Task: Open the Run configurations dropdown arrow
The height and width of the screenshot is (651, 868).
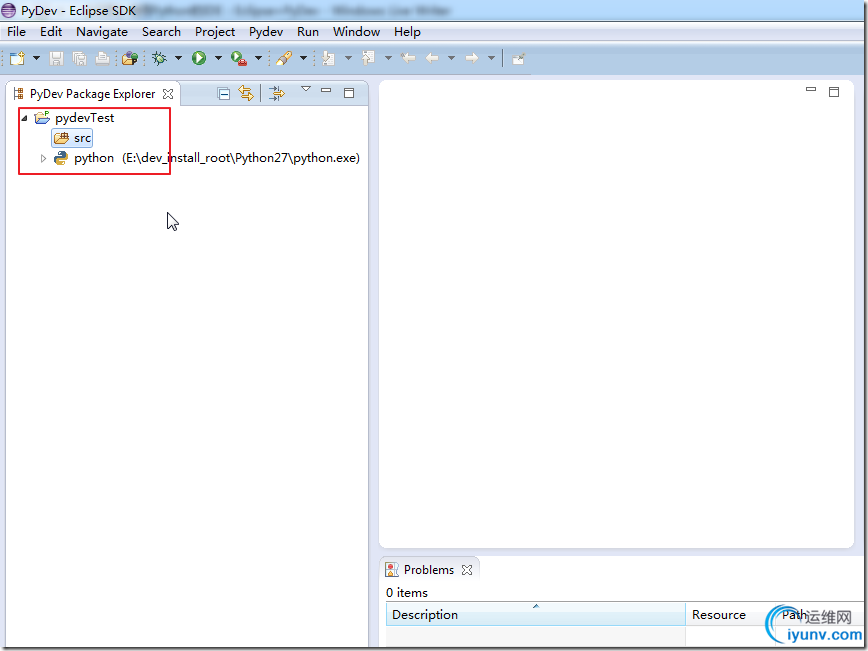Action: (x=218, y=58)
